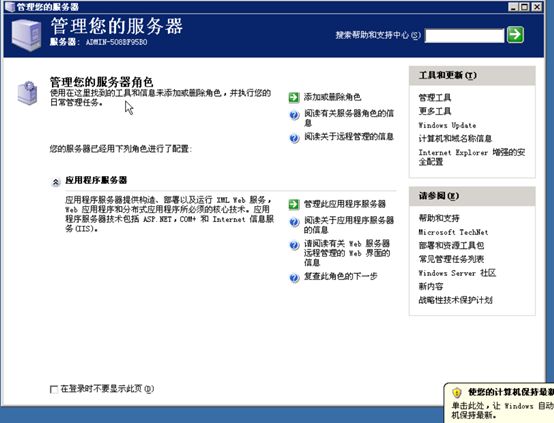Maximize the 管理您的服务器 window
The width and height of the screenshot is (554, 423).
(525, 7)
